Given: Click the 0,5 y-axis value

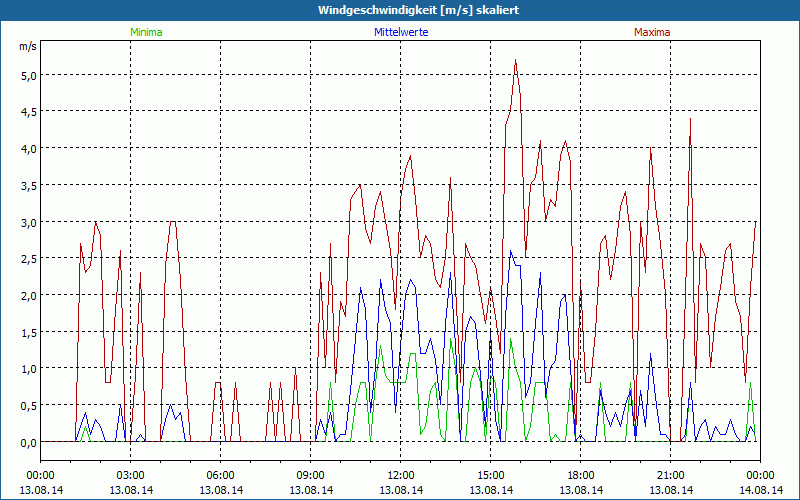Looking at the screenshot, I should click(x=29, y=406).
